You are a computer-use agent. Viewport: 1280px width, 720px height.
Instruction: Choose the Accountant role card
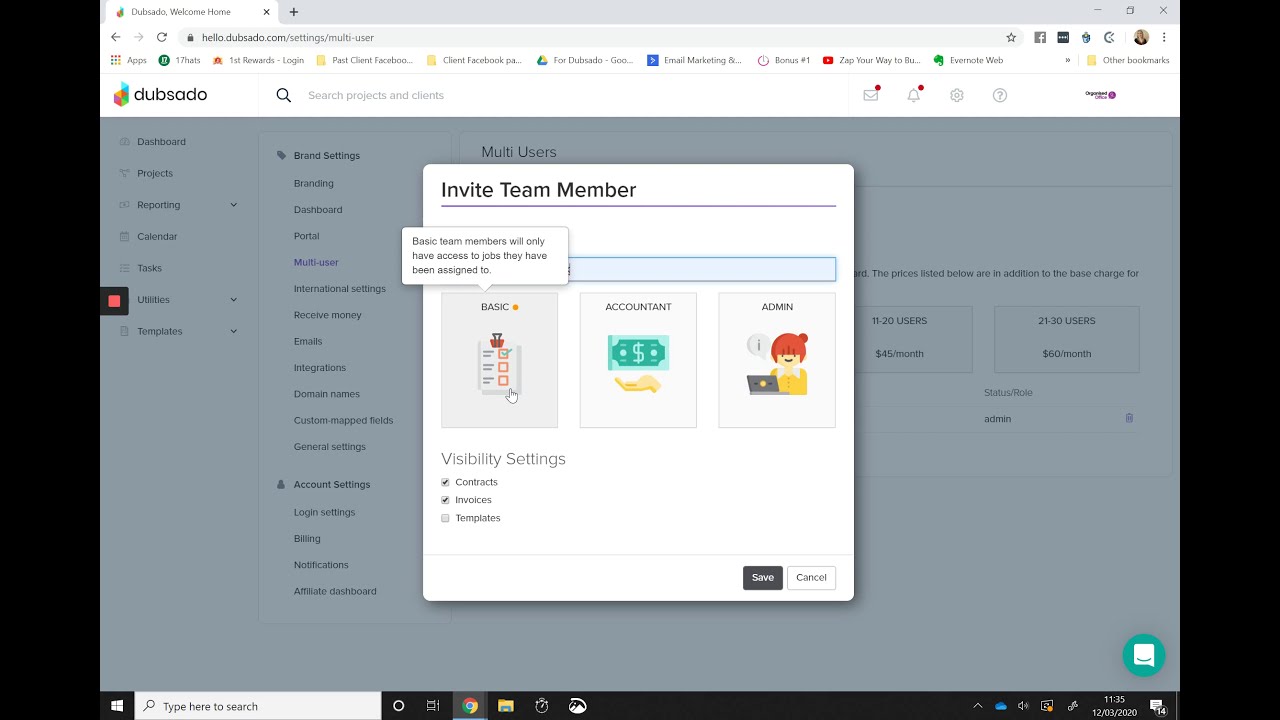point(638,360)
